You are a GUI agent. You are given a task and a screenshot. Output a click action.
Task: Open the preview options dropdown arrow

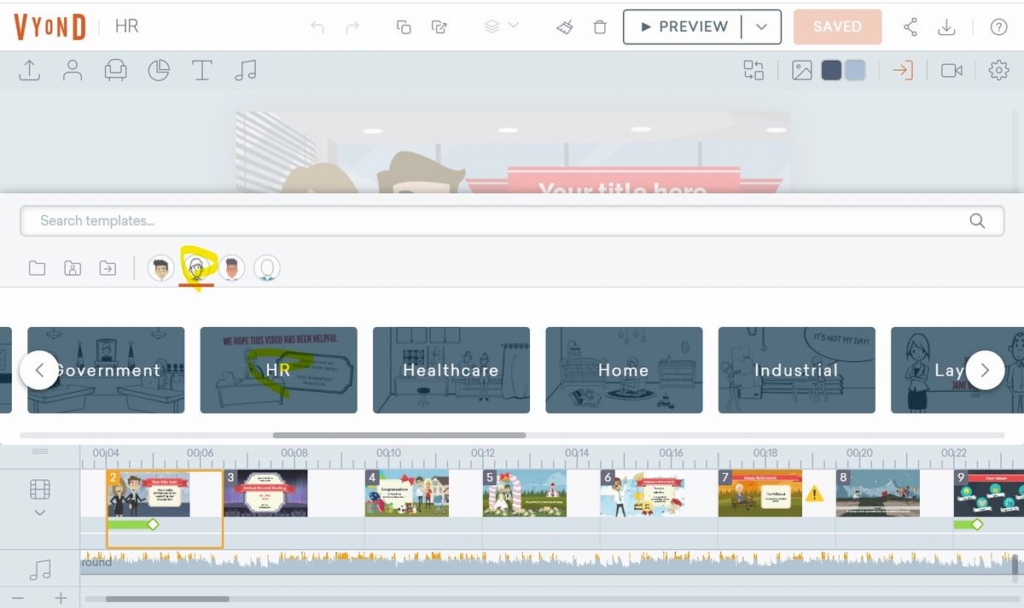[761, 27]
